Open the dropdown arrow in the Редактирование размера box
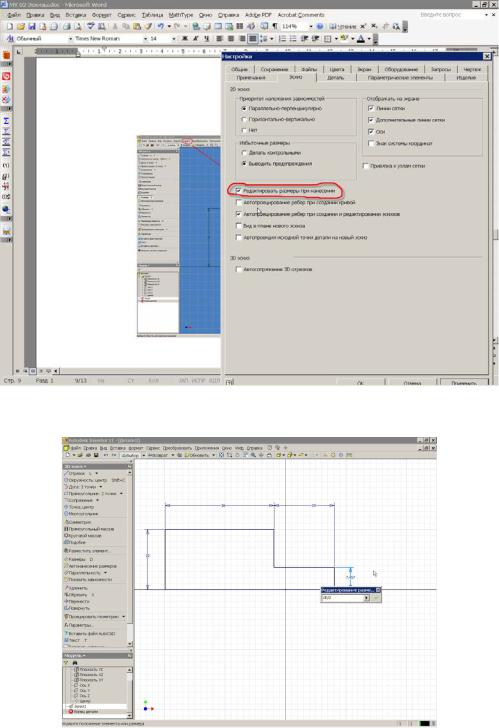 [366, 598]
